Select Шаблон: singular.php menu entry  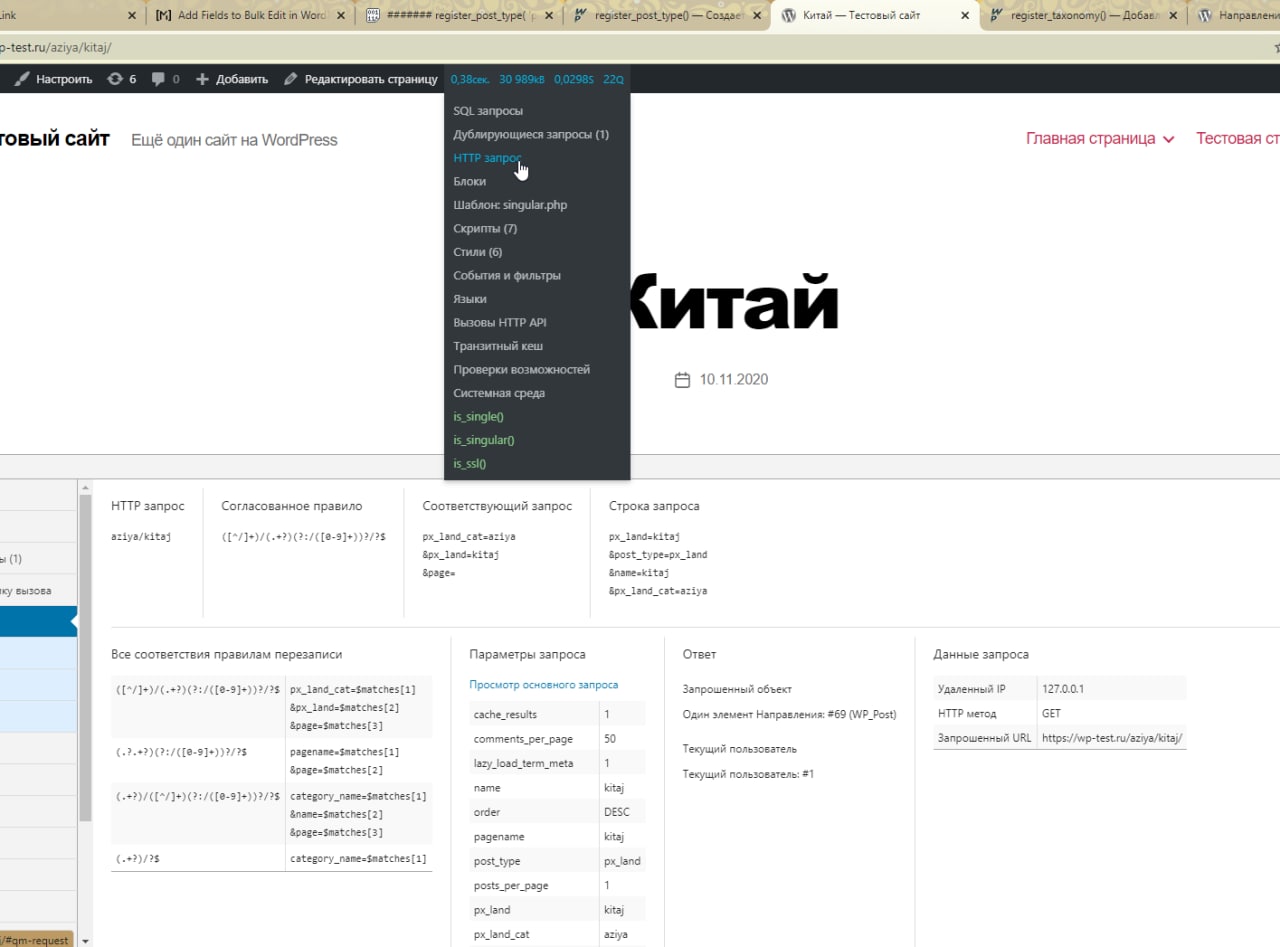tap(510, 205)
